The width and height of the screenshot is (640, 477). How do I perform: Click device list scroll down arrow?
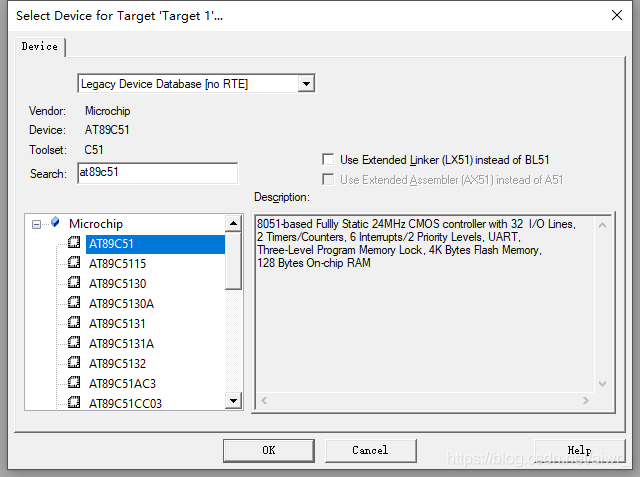coord(233,401)
